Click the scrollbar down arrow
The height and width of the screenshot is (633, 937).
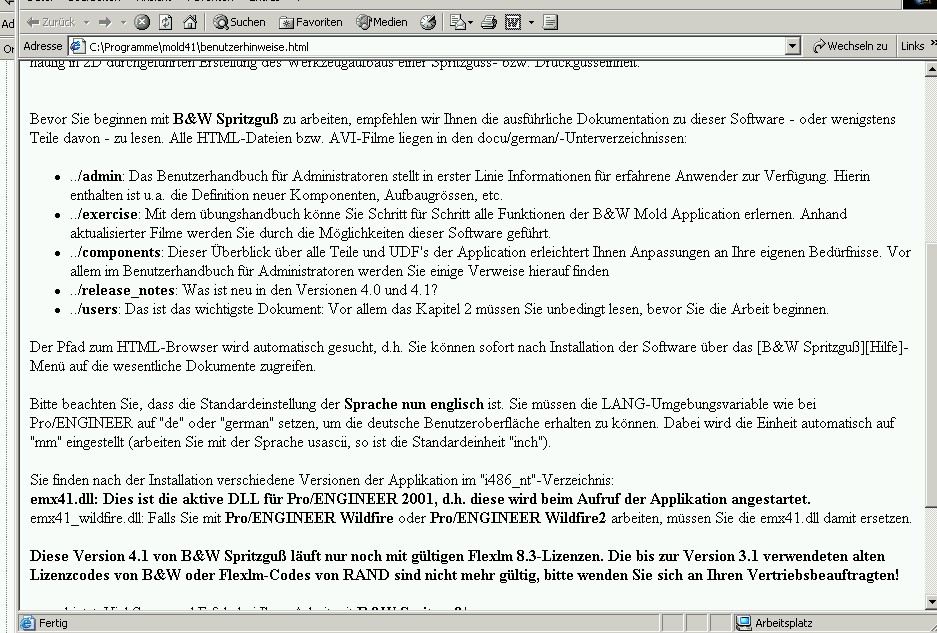tap(930, 601)
